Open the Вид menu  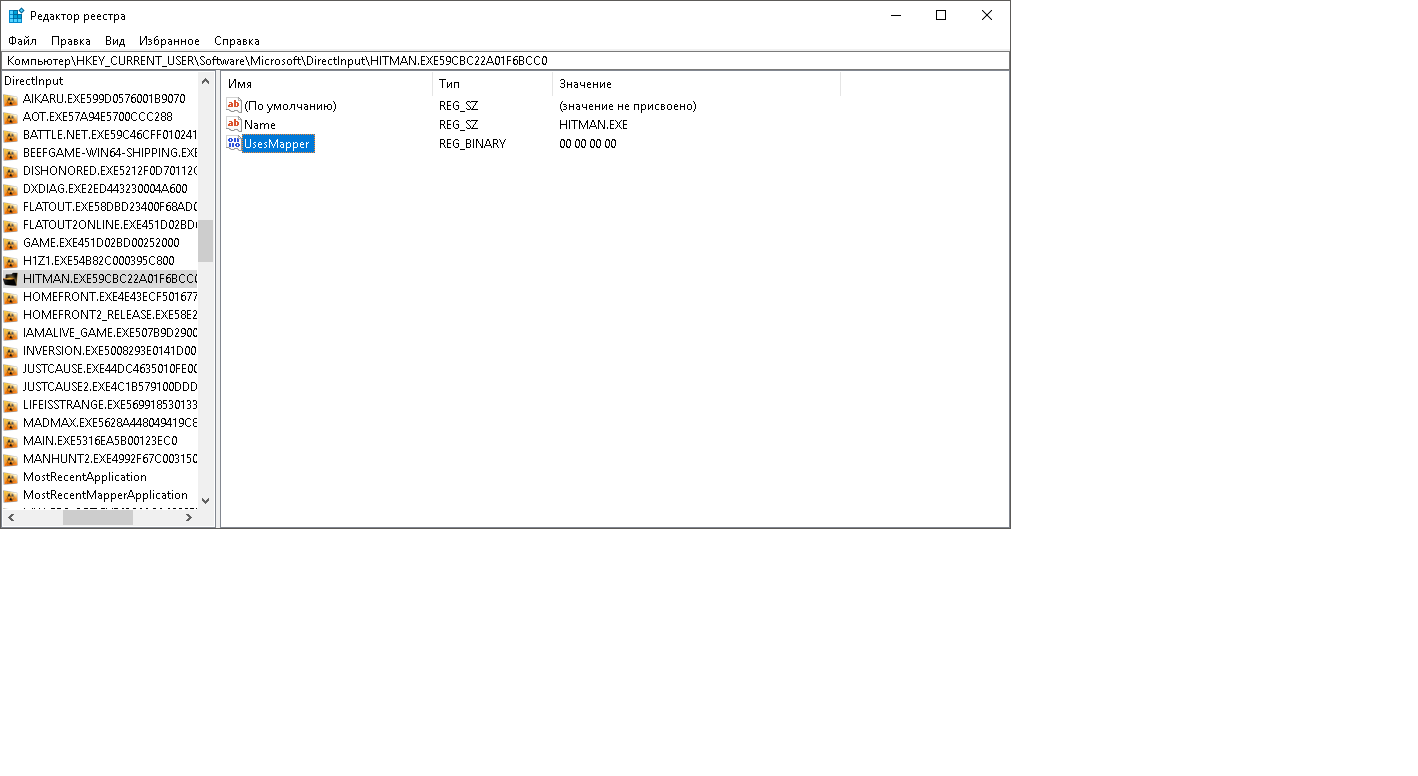(x=115, y=41)
